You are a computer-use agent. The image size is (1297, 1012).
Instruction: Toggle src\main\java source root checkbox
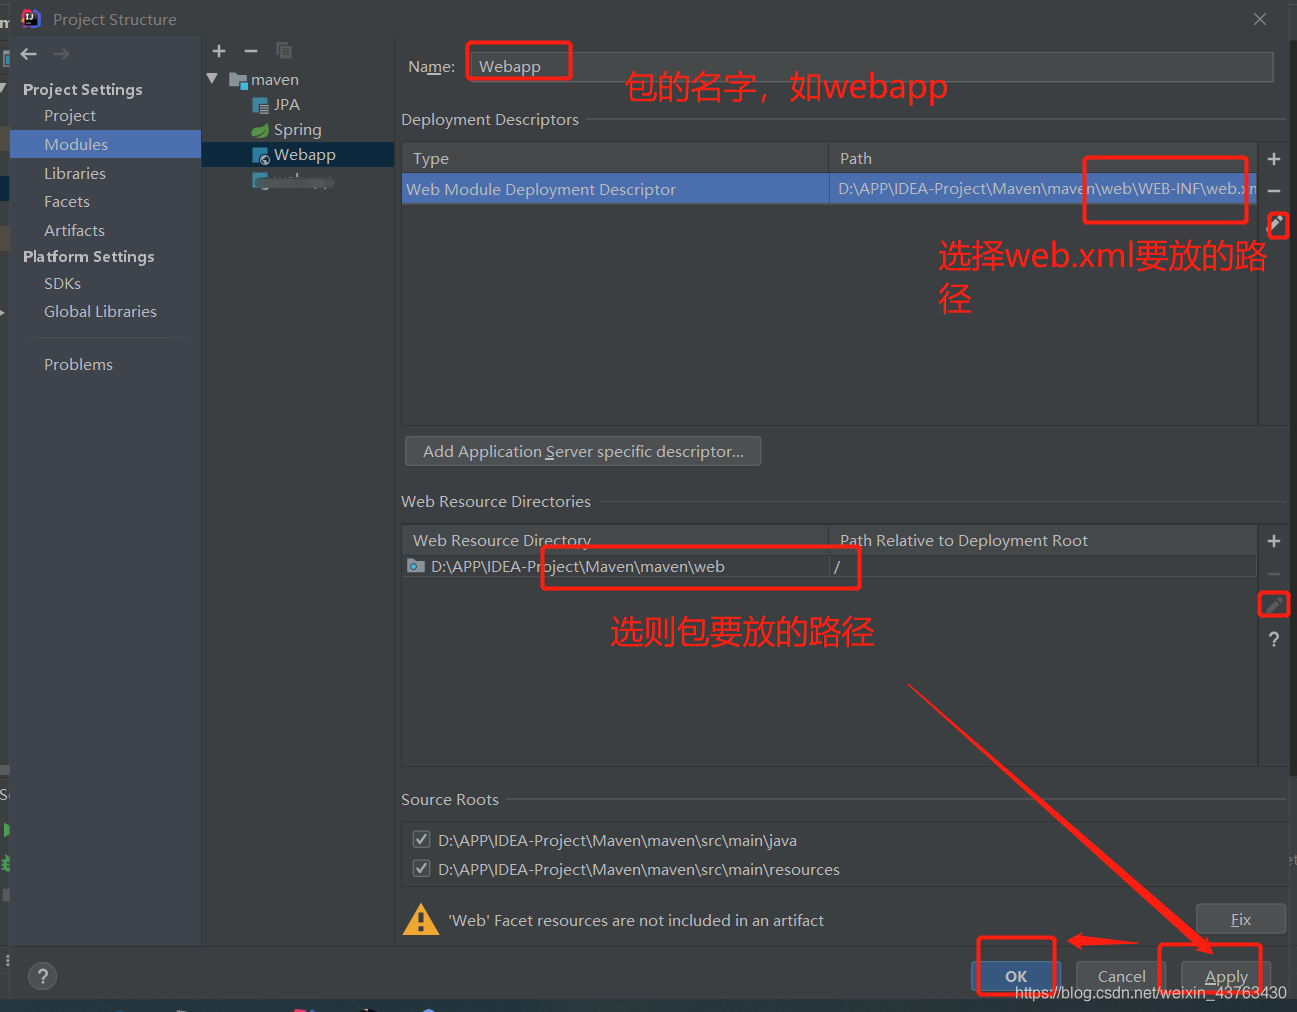[422, 840]
